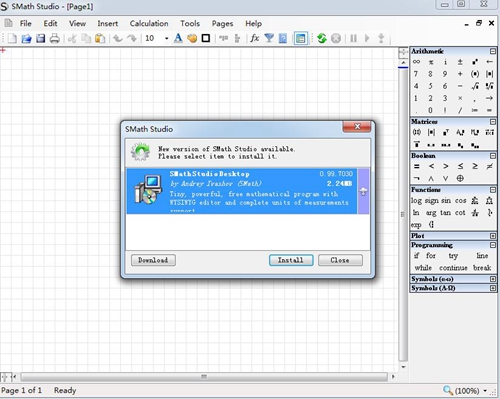Insert XOR circled-plus in Boolean panel
This screenshot has height=399, width=500.
pyautogui.click(x=460, y=179)
